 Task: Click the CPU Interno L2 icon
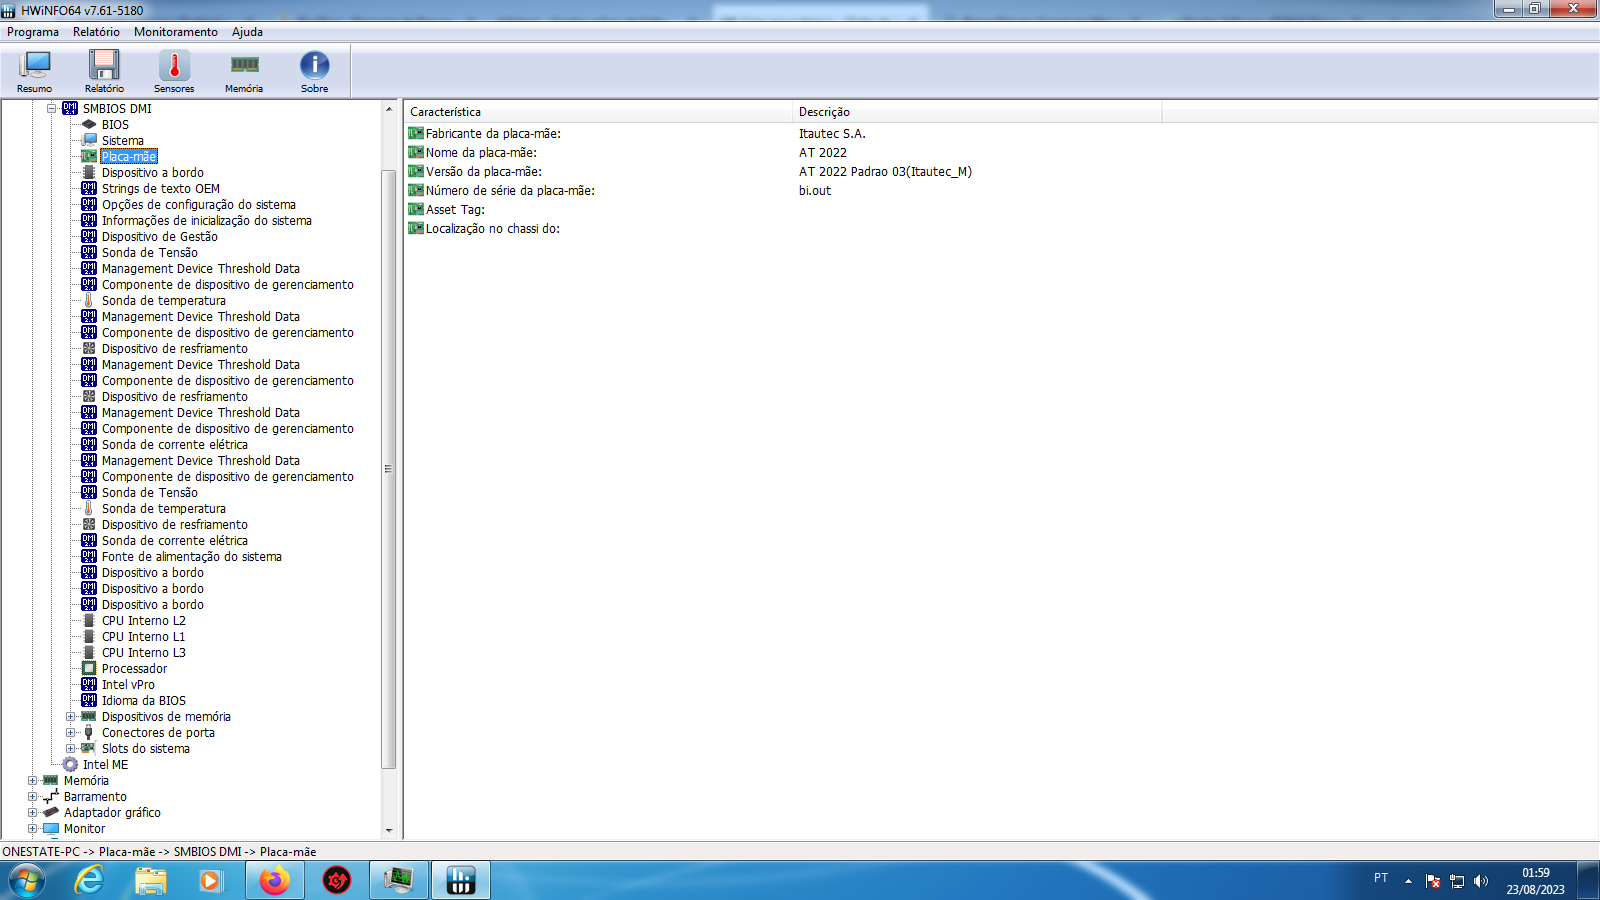point(89,621)
